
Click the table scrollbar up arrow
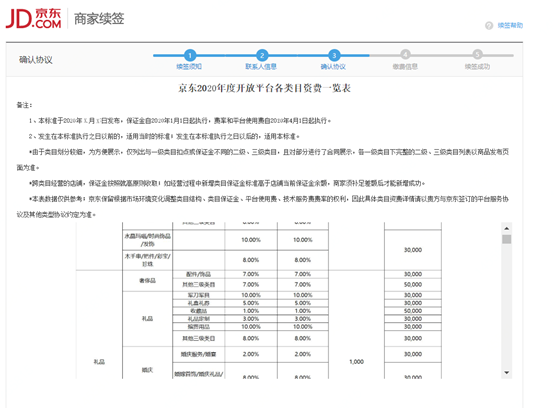pyautogui.click(x=507, y=228)
